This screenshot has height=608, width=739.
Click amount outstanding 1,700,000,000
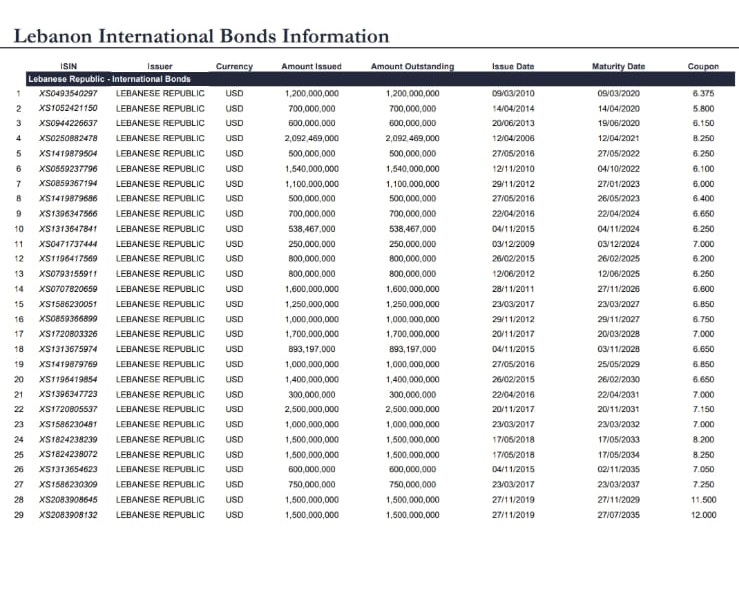click(412, 334)
